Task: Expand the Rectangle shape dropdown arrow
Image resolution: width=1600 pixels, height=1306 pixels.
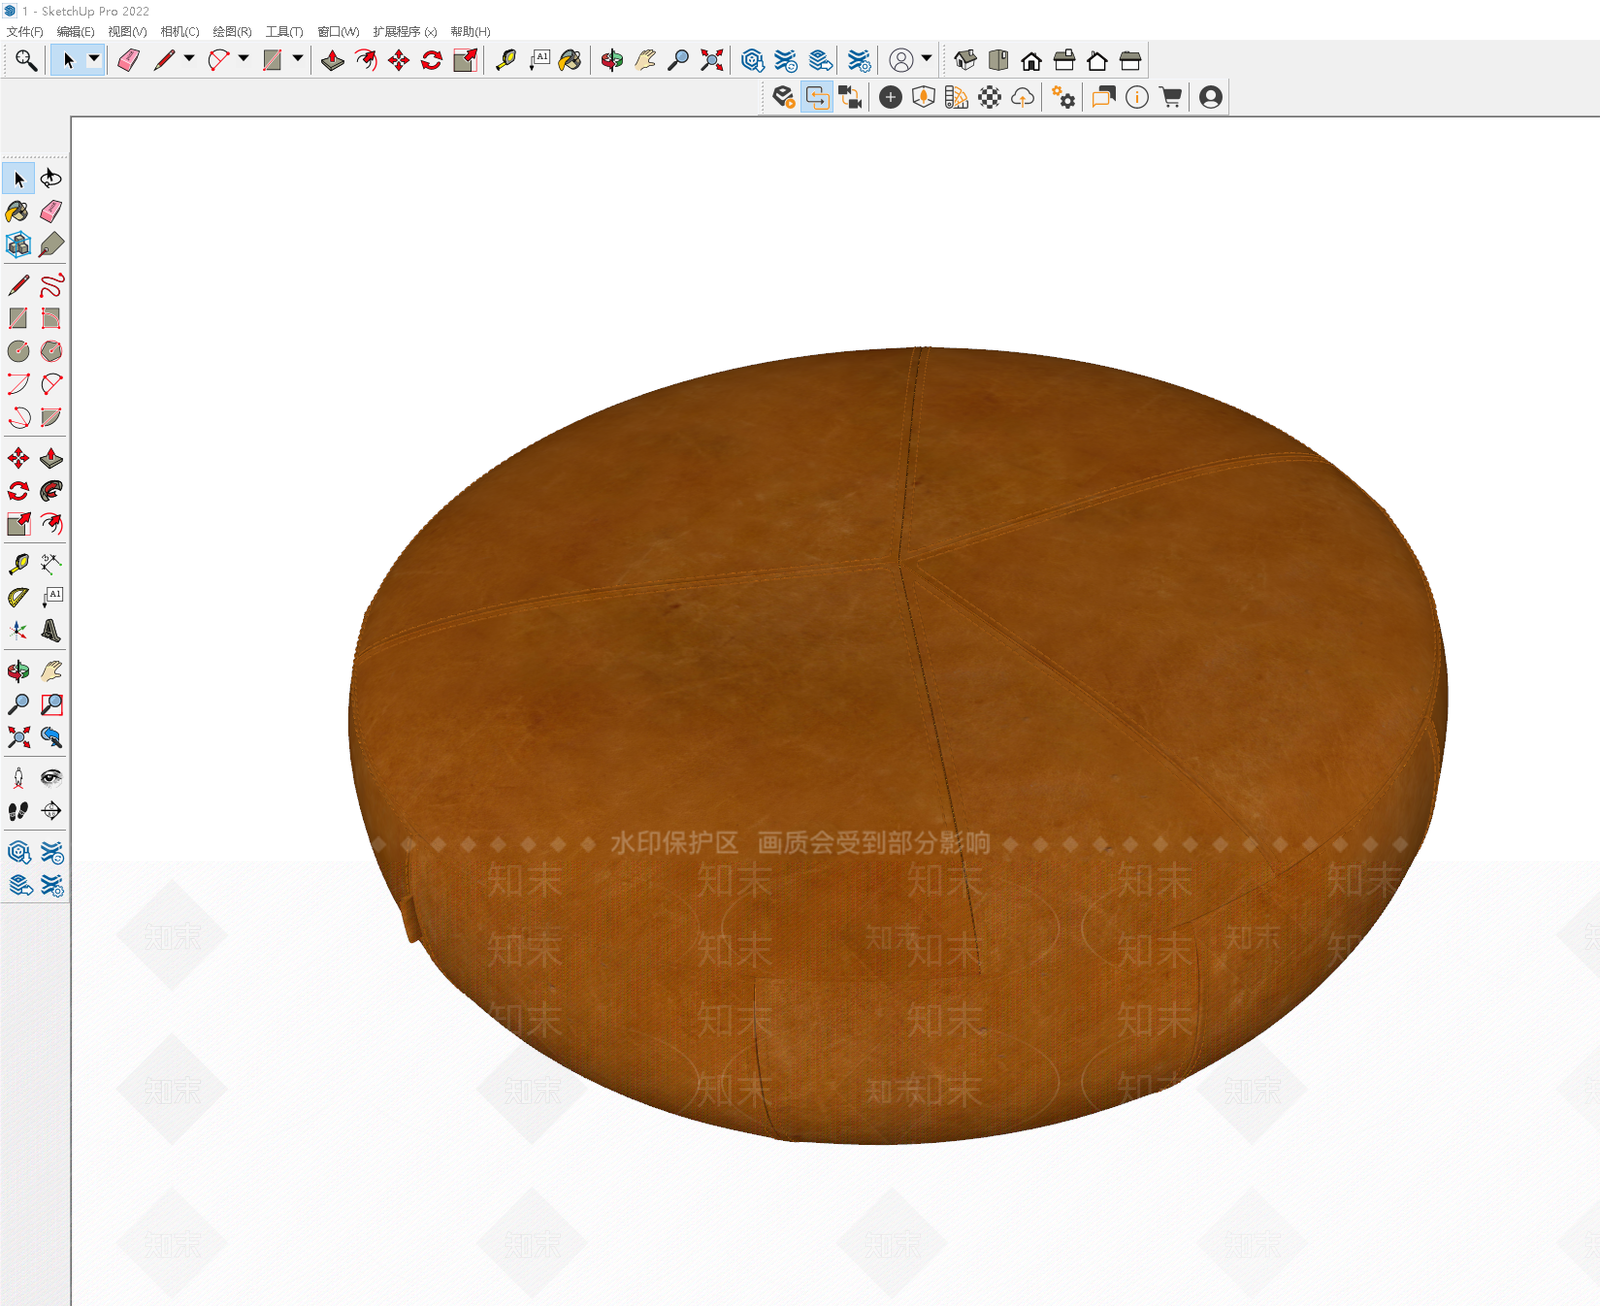Action: coord(298,60)
